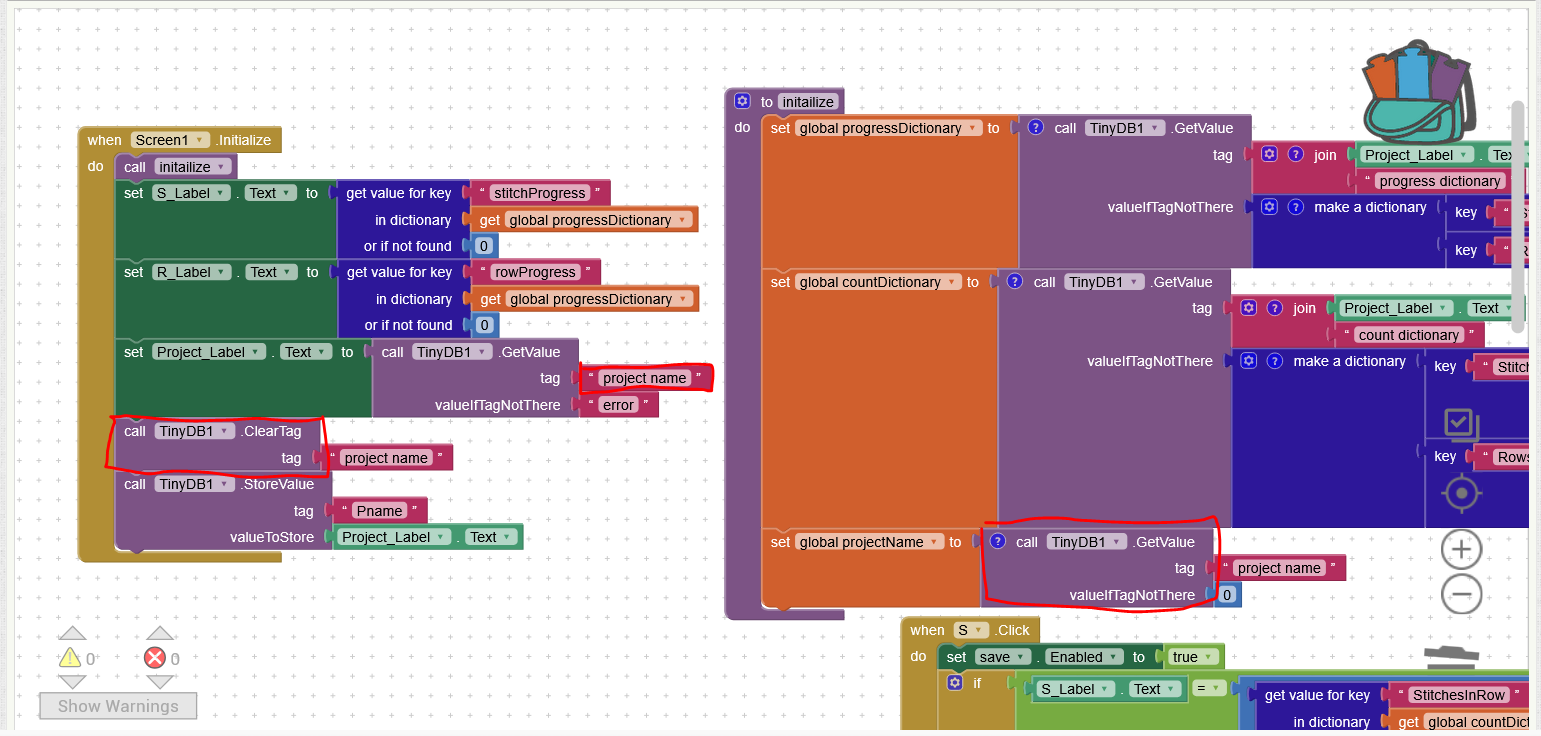This screenshot has width=1541, height=736.
Task: Center the workspace with the crosshair icon
Action: click(1461, 493)
